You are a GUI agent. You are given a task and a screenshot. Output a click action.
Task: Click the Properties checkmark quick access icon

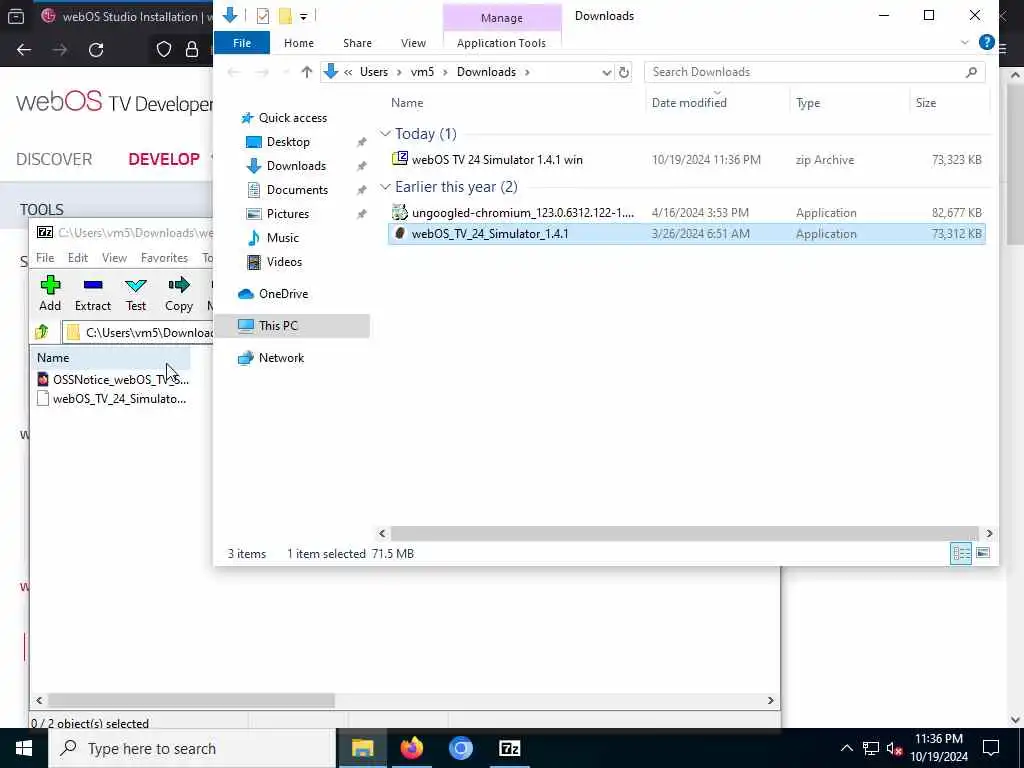click(263, 16)
